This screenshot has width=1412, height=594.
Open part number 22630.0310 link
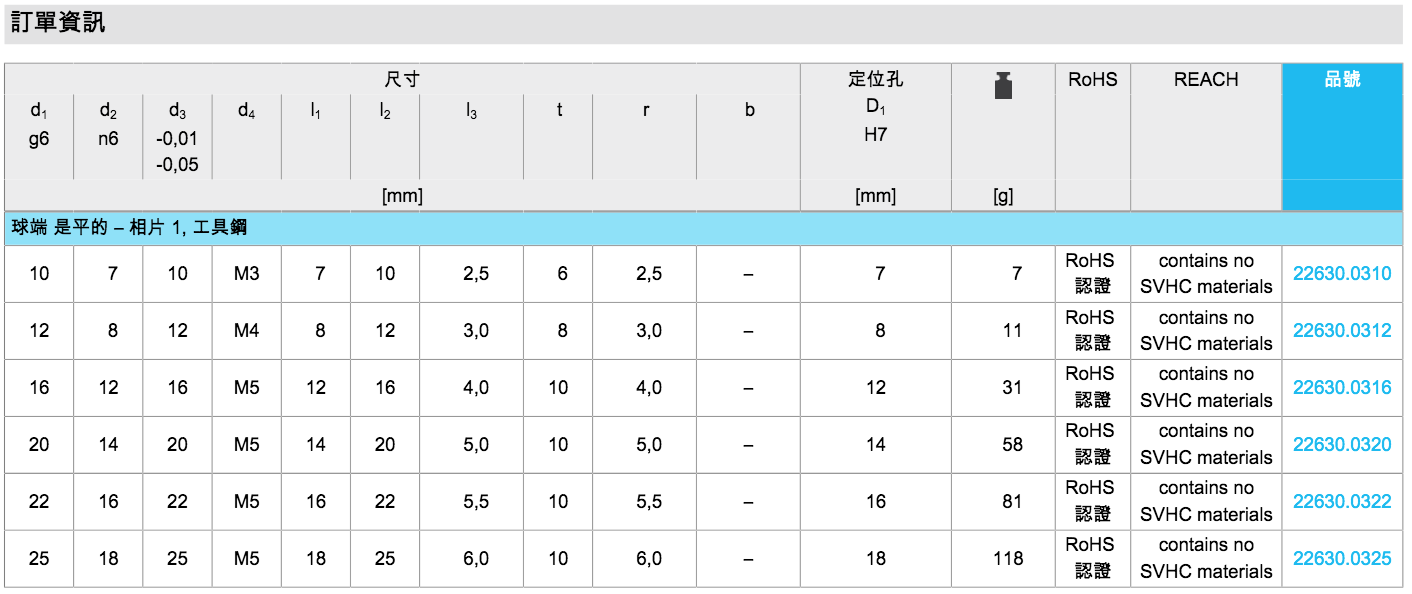coord(1341,274)
